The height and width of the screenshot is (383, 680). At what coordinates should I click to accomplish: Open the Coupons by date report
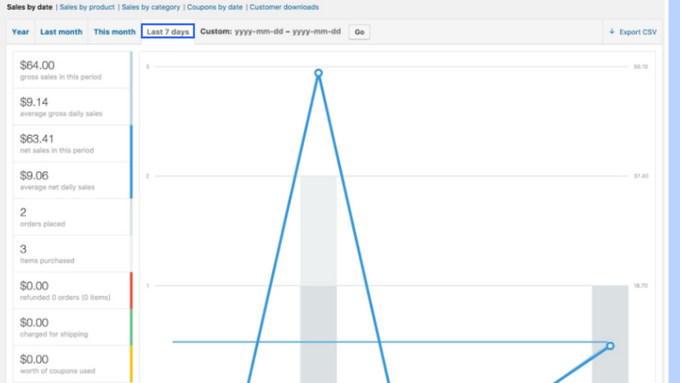(x=215, y=7)
